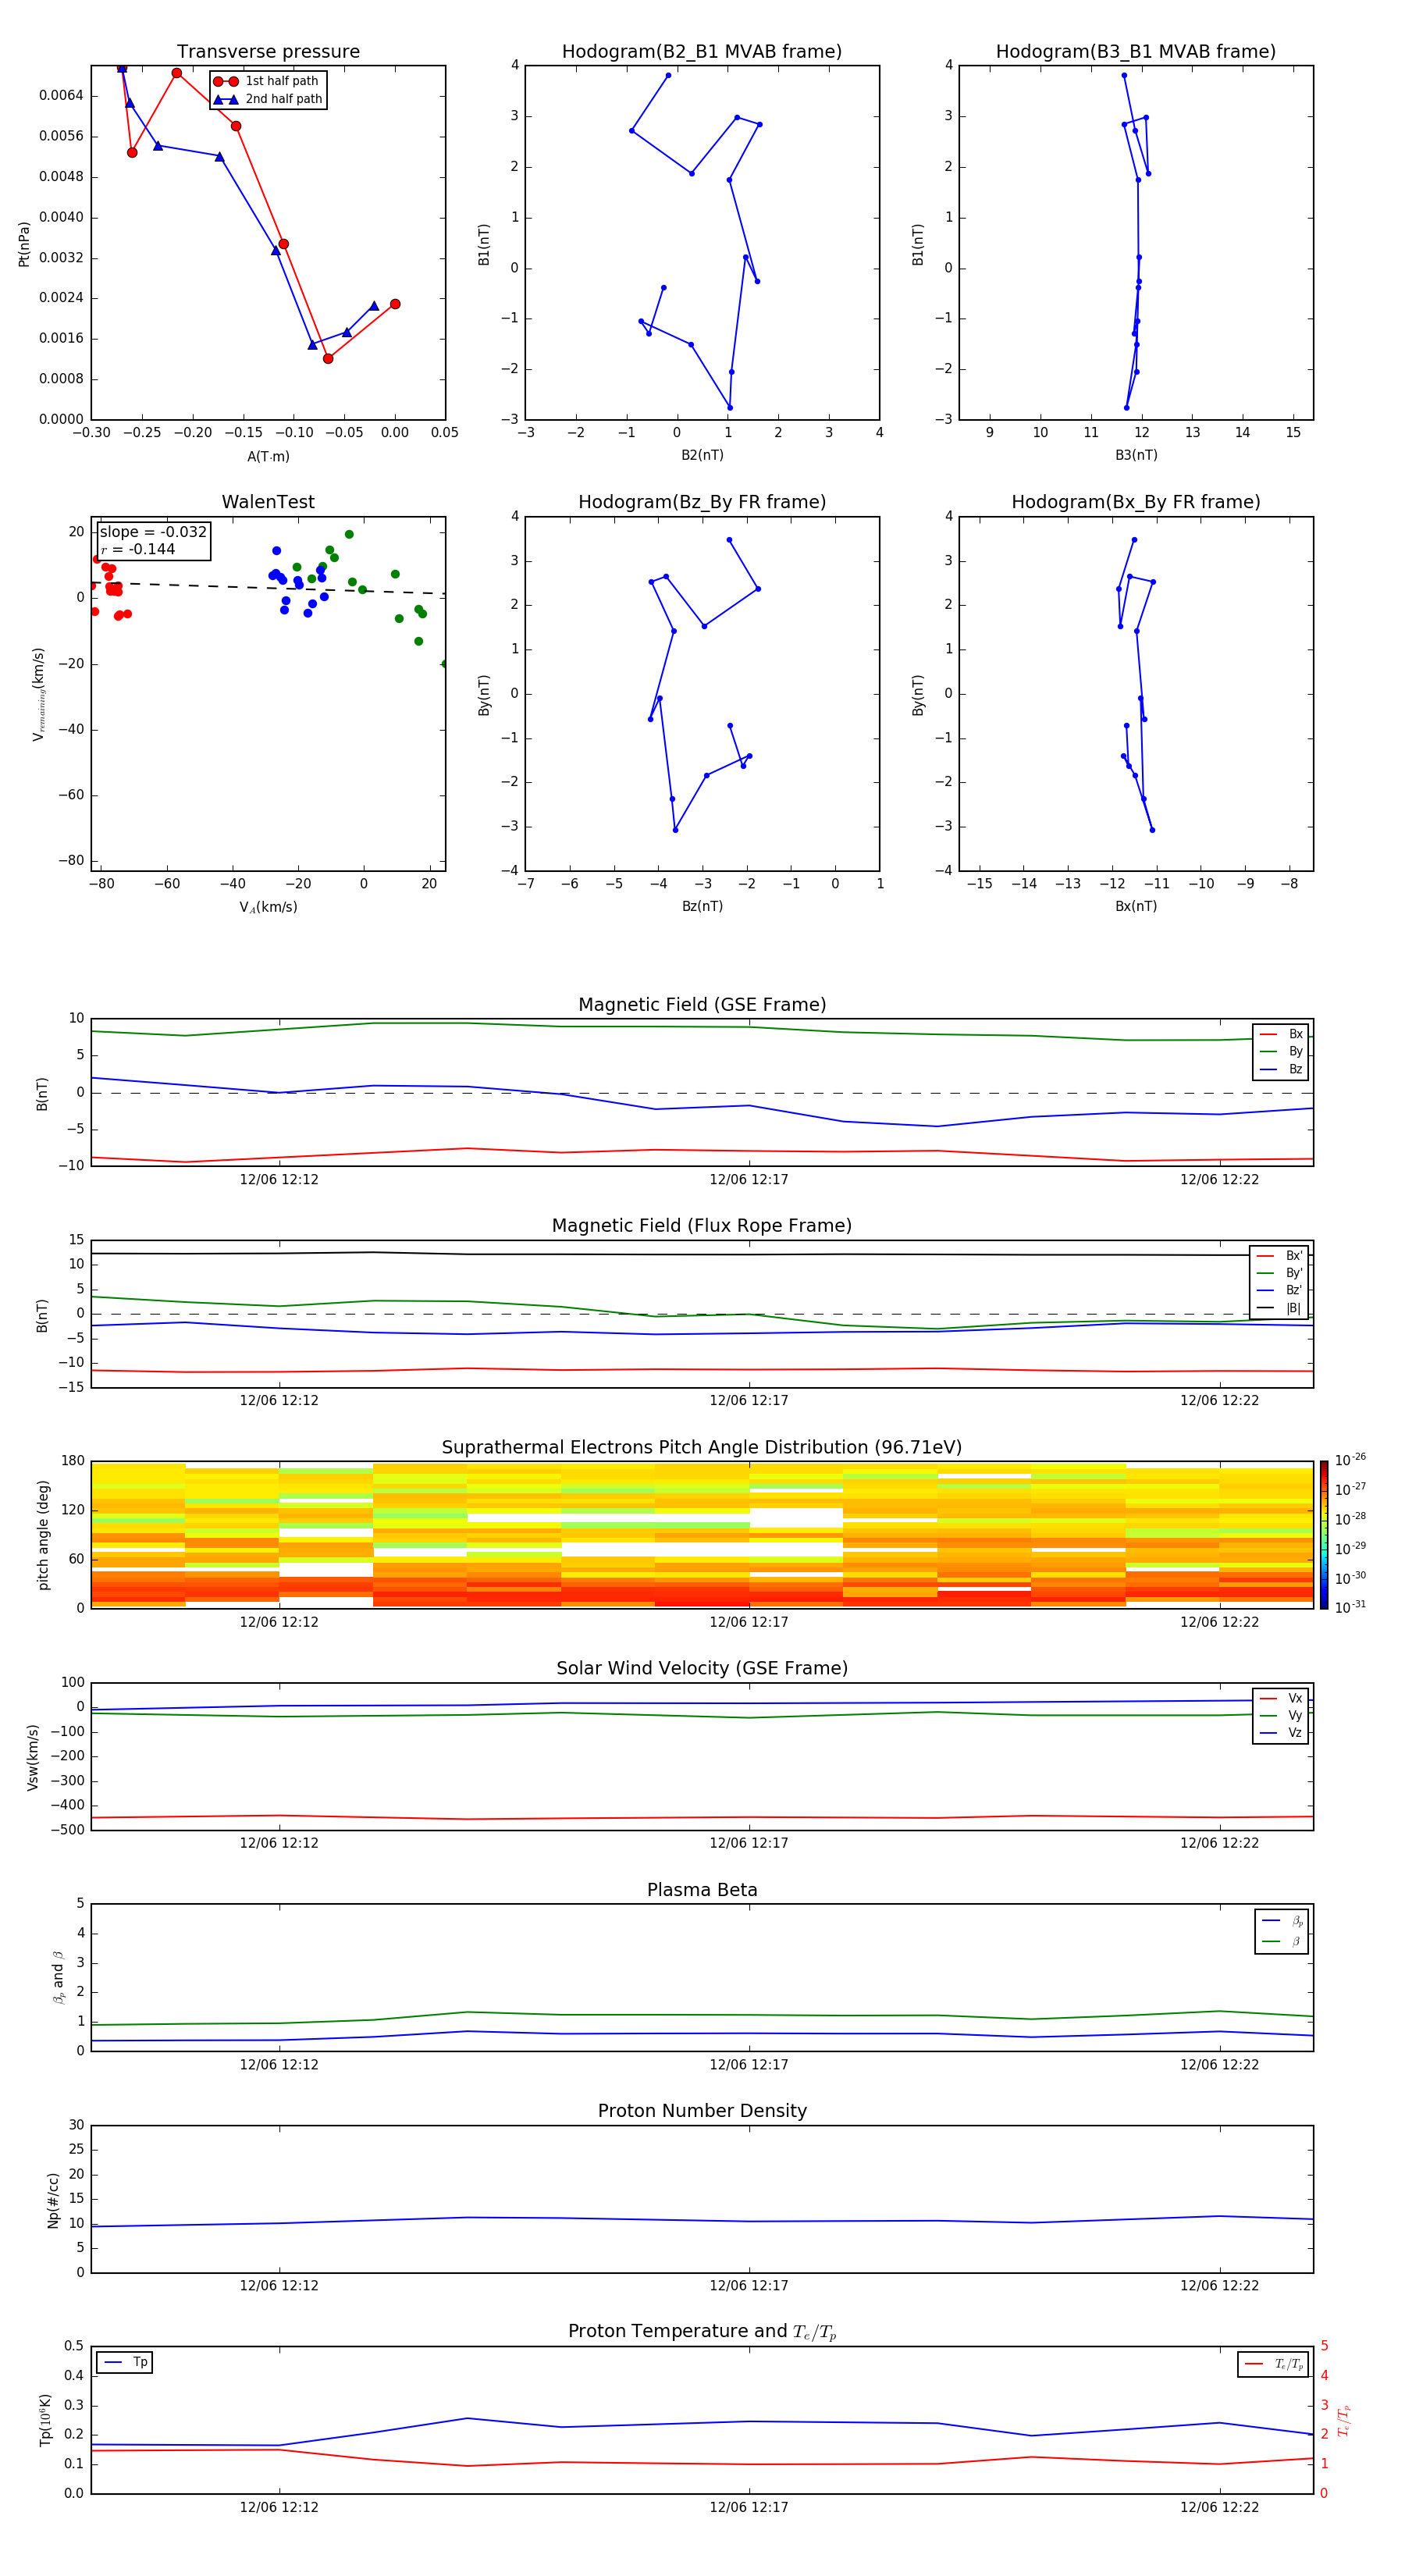Click the slope and r annotation box in WalenTest

pyautogui.click(x=153, y=540)
